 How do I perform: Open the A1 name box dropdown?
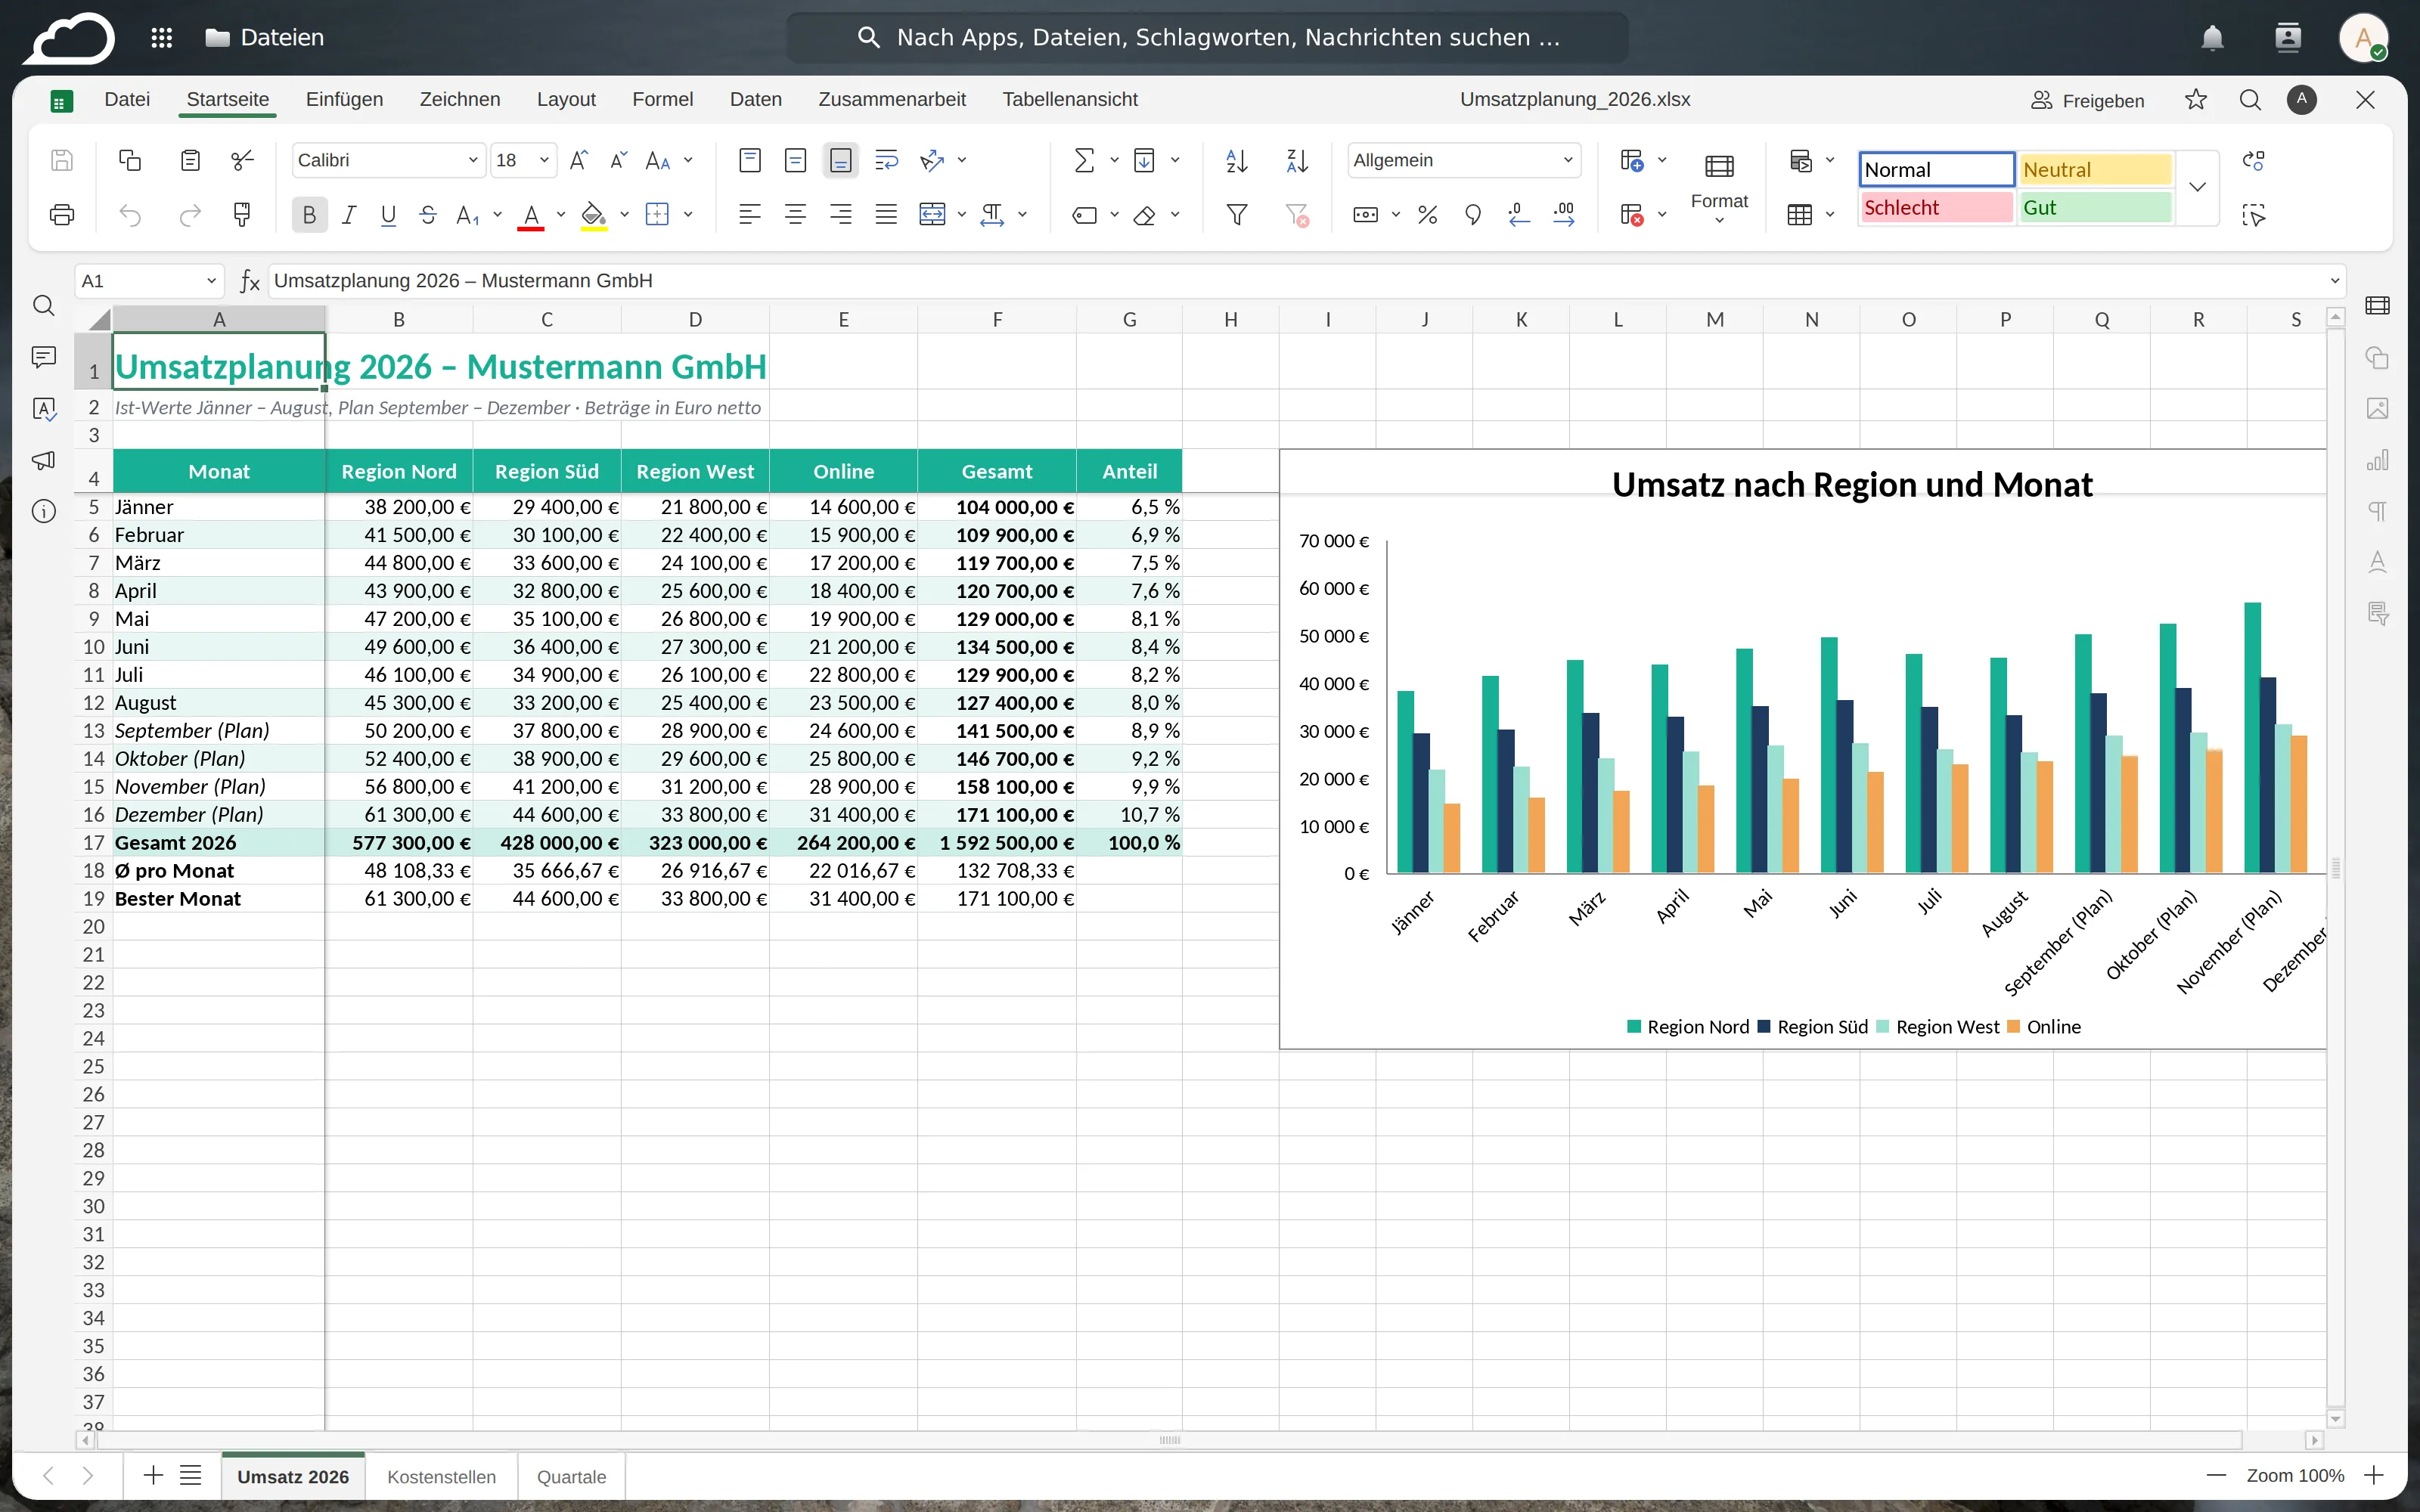coord(211,281)
